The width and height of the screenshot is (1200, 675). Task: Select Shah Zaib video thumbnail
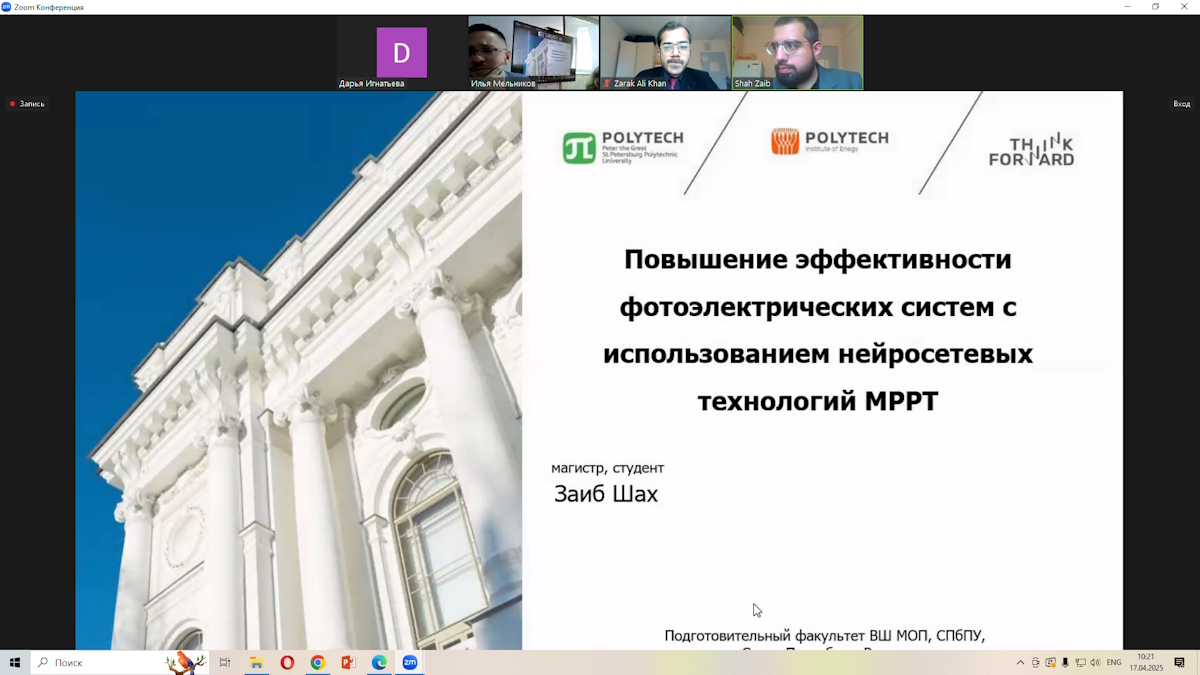coord(797,53)
